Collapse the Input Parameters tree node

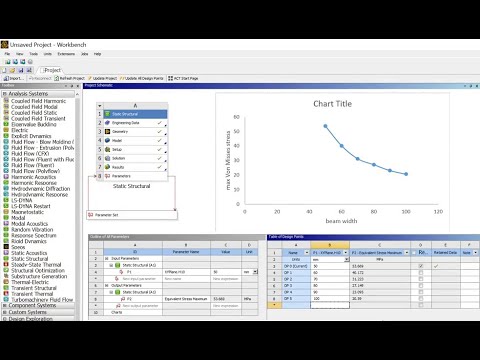pos(107,258)
